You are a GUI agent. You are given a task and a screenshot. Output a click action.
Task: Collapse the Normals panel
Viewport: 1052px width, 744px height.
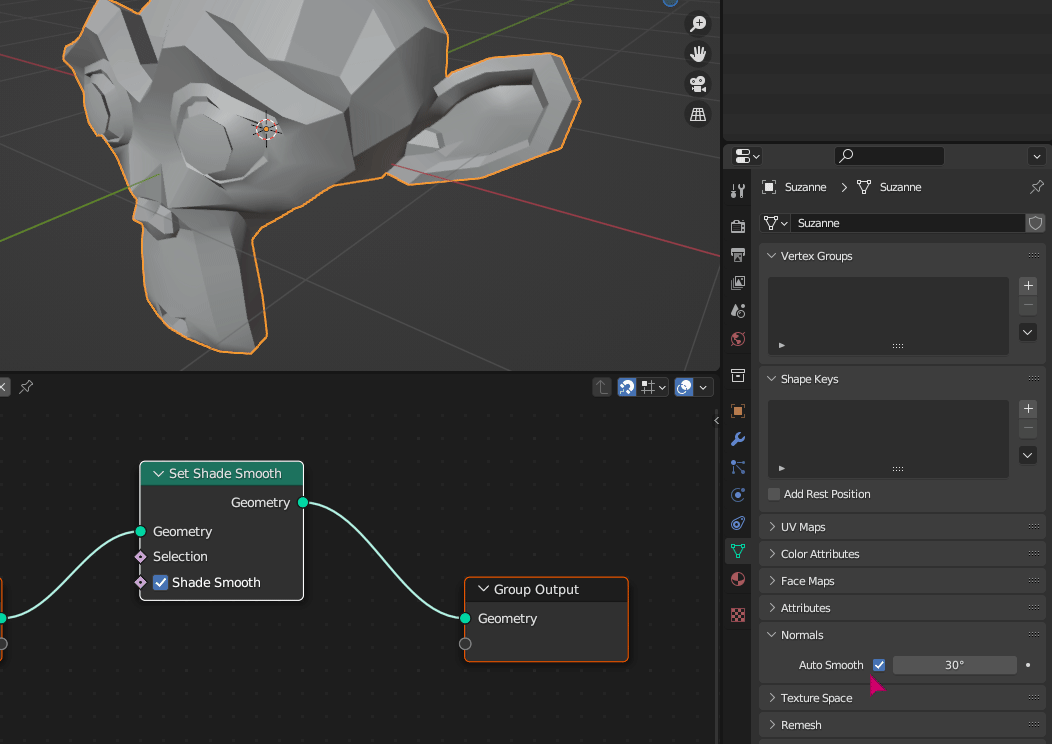[x=772, y=635]
